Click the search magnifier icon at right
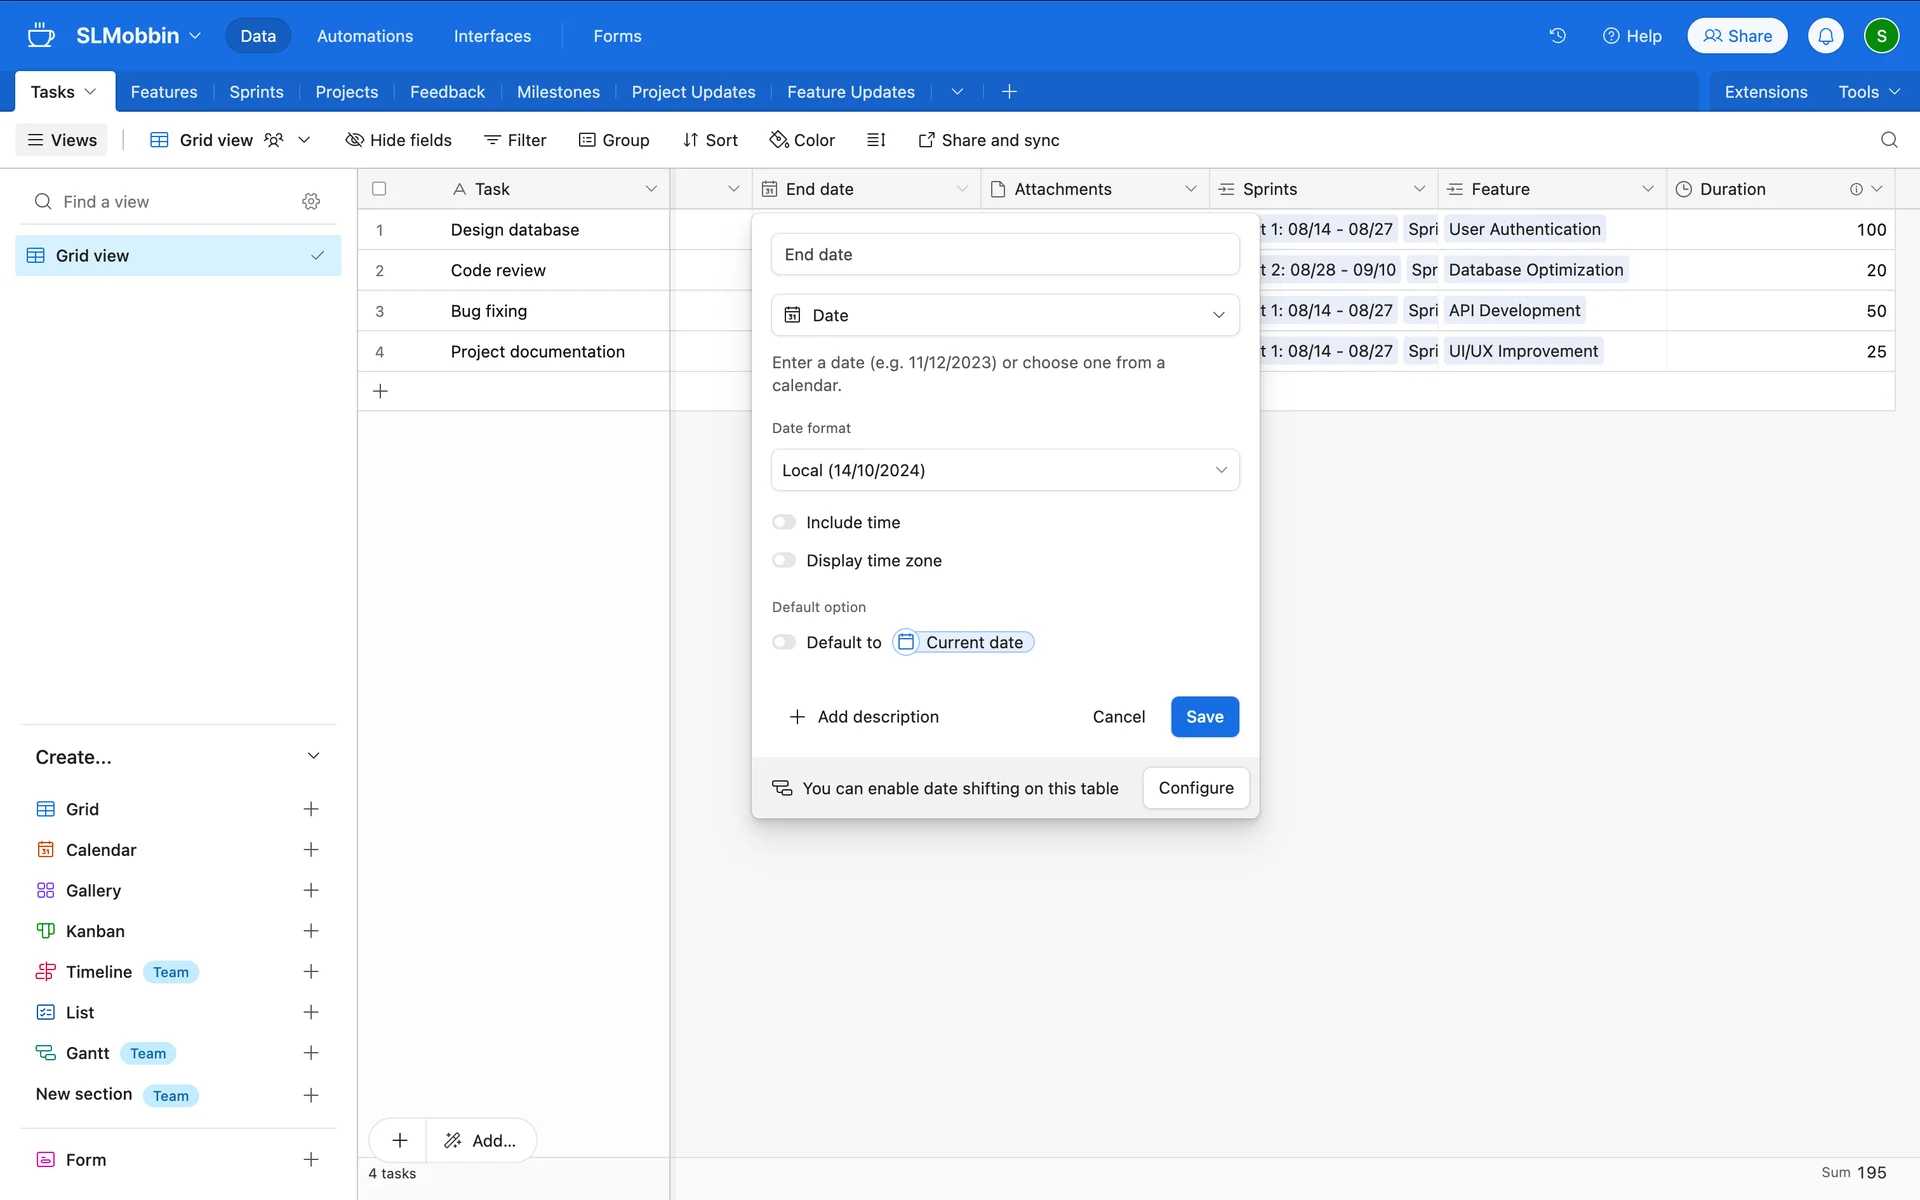Image resolution: width=1920 pixels, height=1200 pixels. [1888, 140]
